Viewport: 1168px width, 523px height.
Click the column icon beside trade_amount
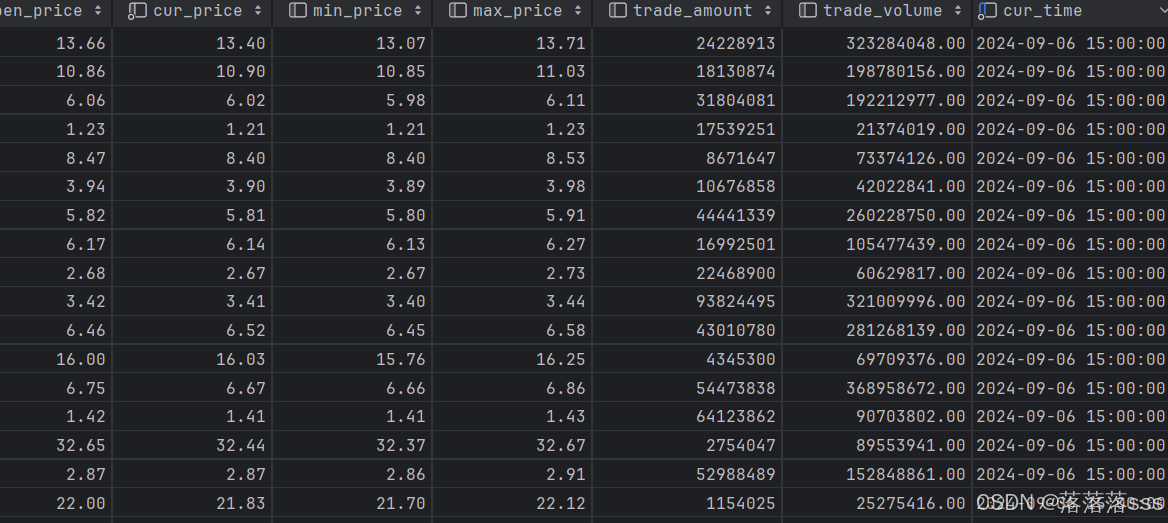[618, 10]
